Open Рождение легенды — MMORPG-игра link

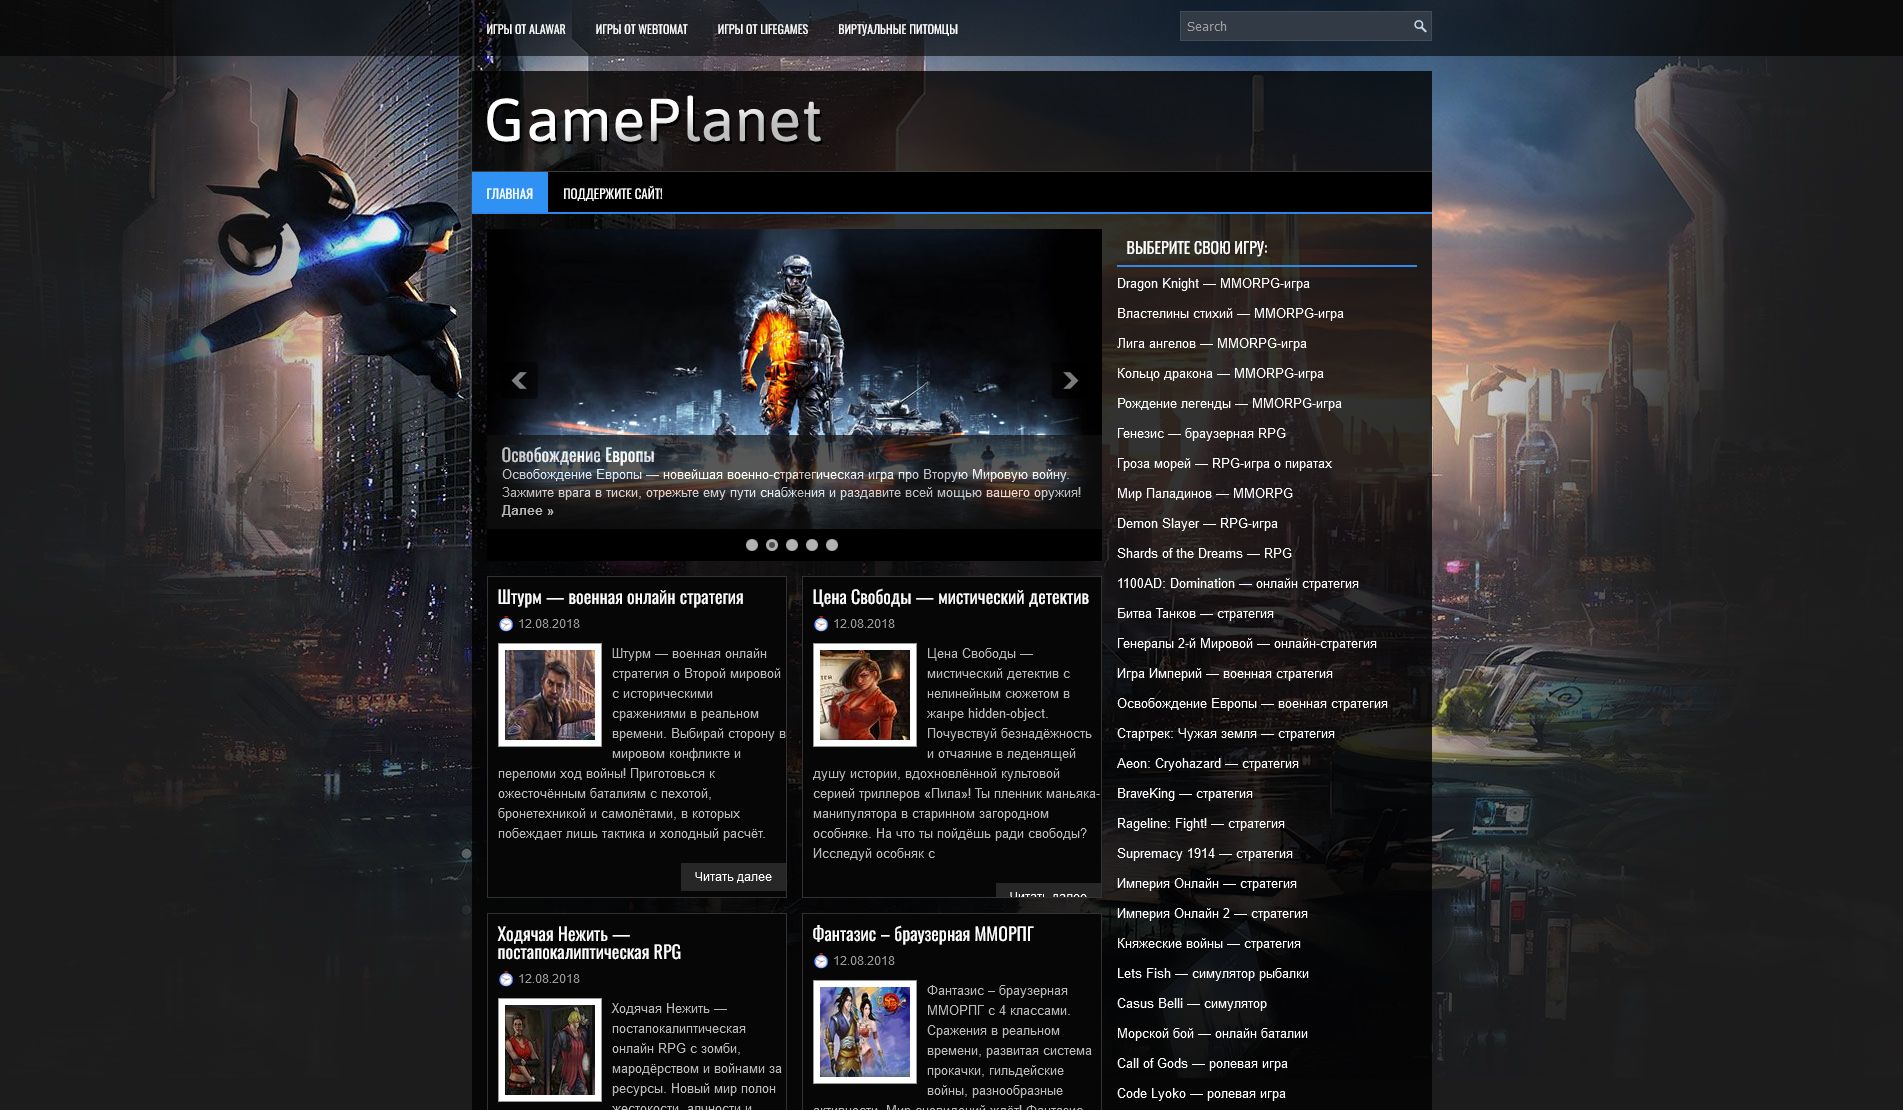pos(1229,403)
